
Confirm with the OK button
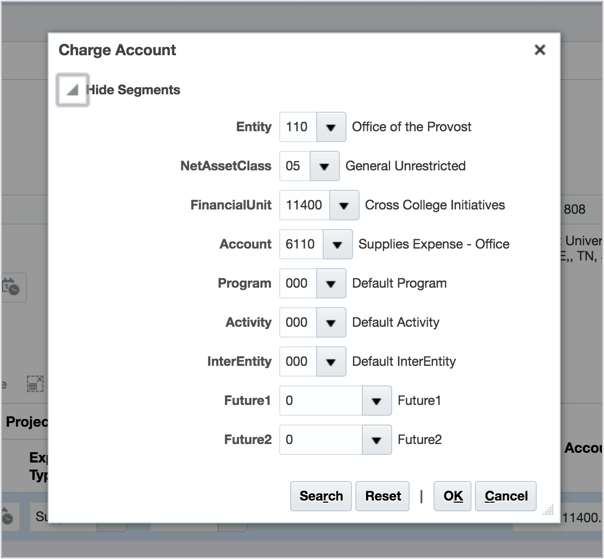tap(453, 496)
